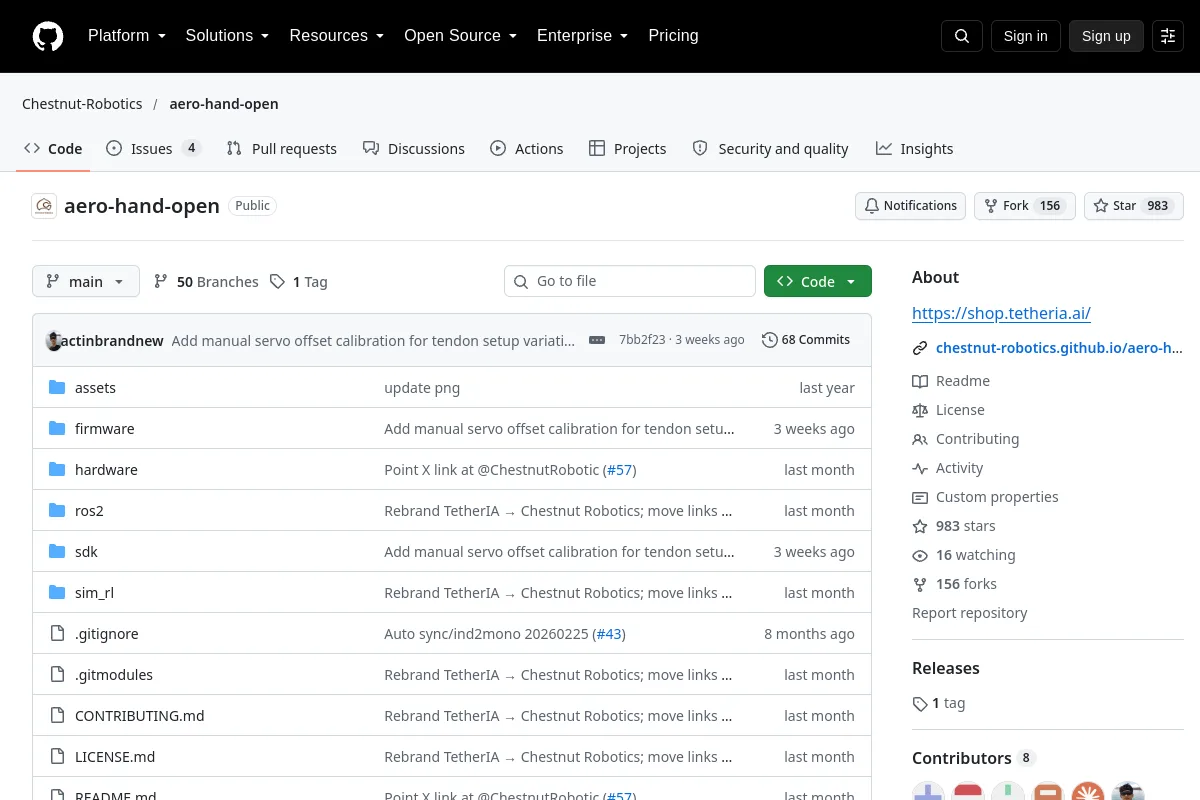This screenshot has width=1200, height=800.
Task: Go to the Insights tab
Action: click(915, 149)
